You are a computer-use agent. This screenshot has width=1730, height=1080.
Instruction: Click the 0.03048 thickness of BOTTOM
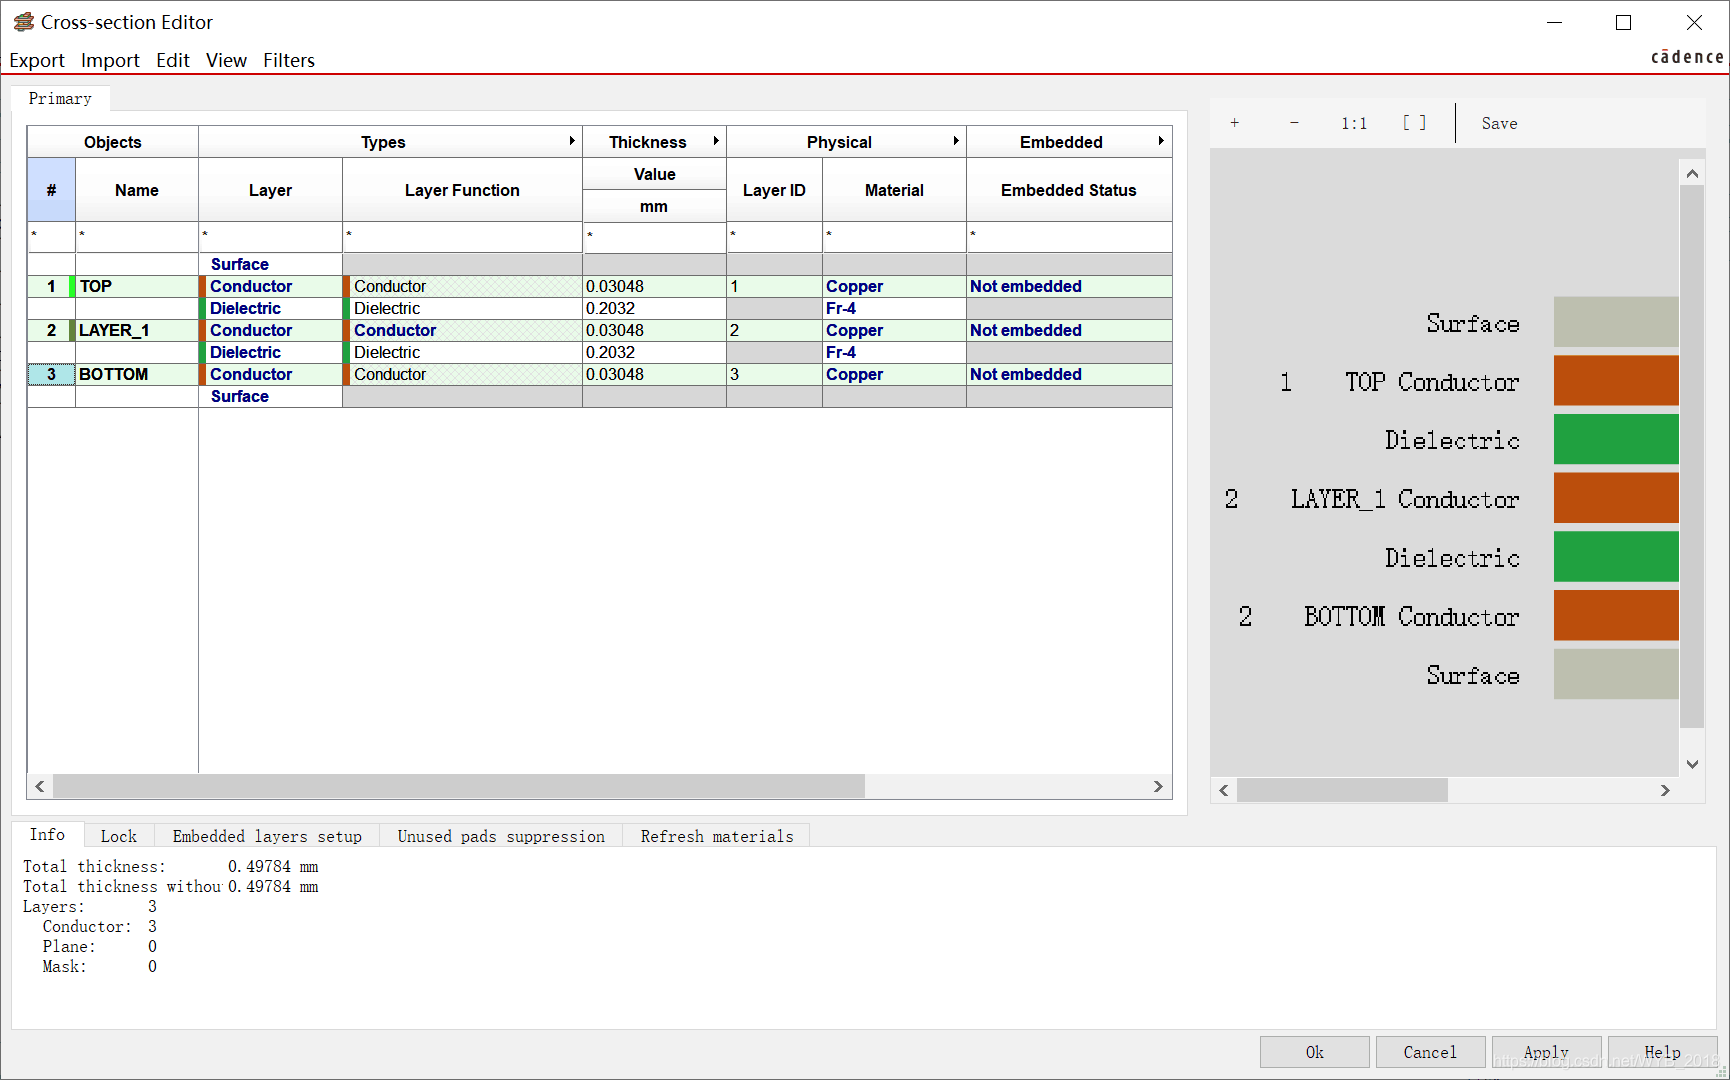click(654, 374)
